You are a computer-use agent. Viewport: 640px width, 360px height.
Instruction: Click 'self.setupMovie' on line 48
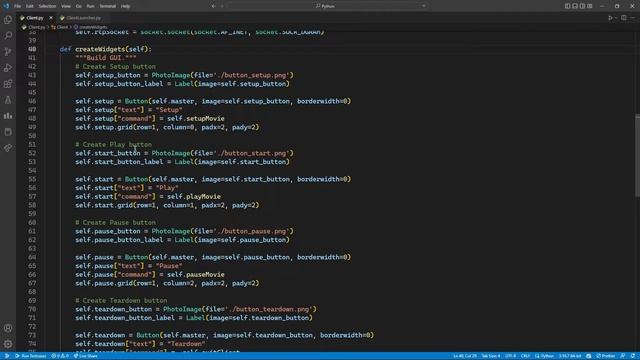[196, 118]
